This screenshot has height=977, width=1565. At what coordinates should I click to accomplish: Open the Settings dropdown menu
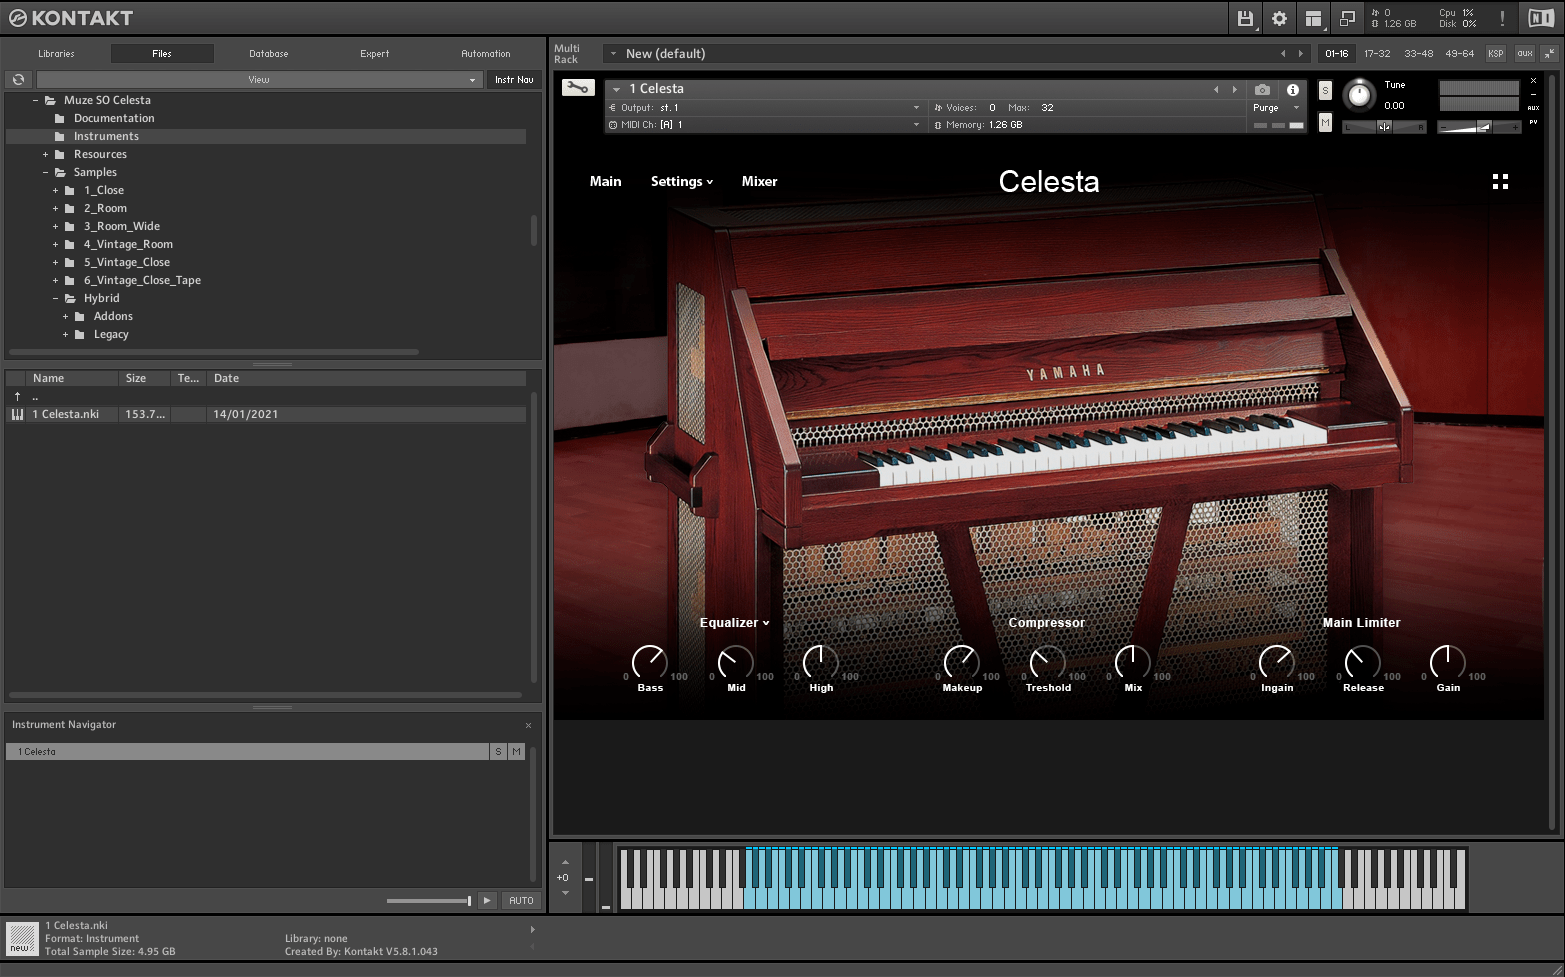coord(682,181)
